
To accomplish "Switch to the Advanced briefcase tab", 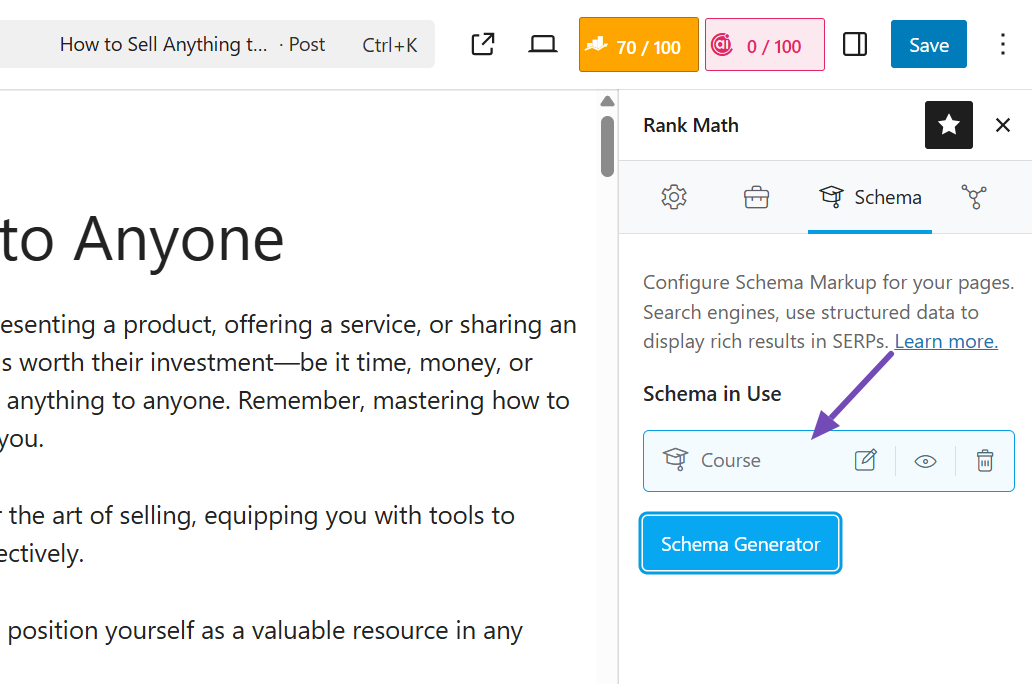I will [x=756, y=197].
